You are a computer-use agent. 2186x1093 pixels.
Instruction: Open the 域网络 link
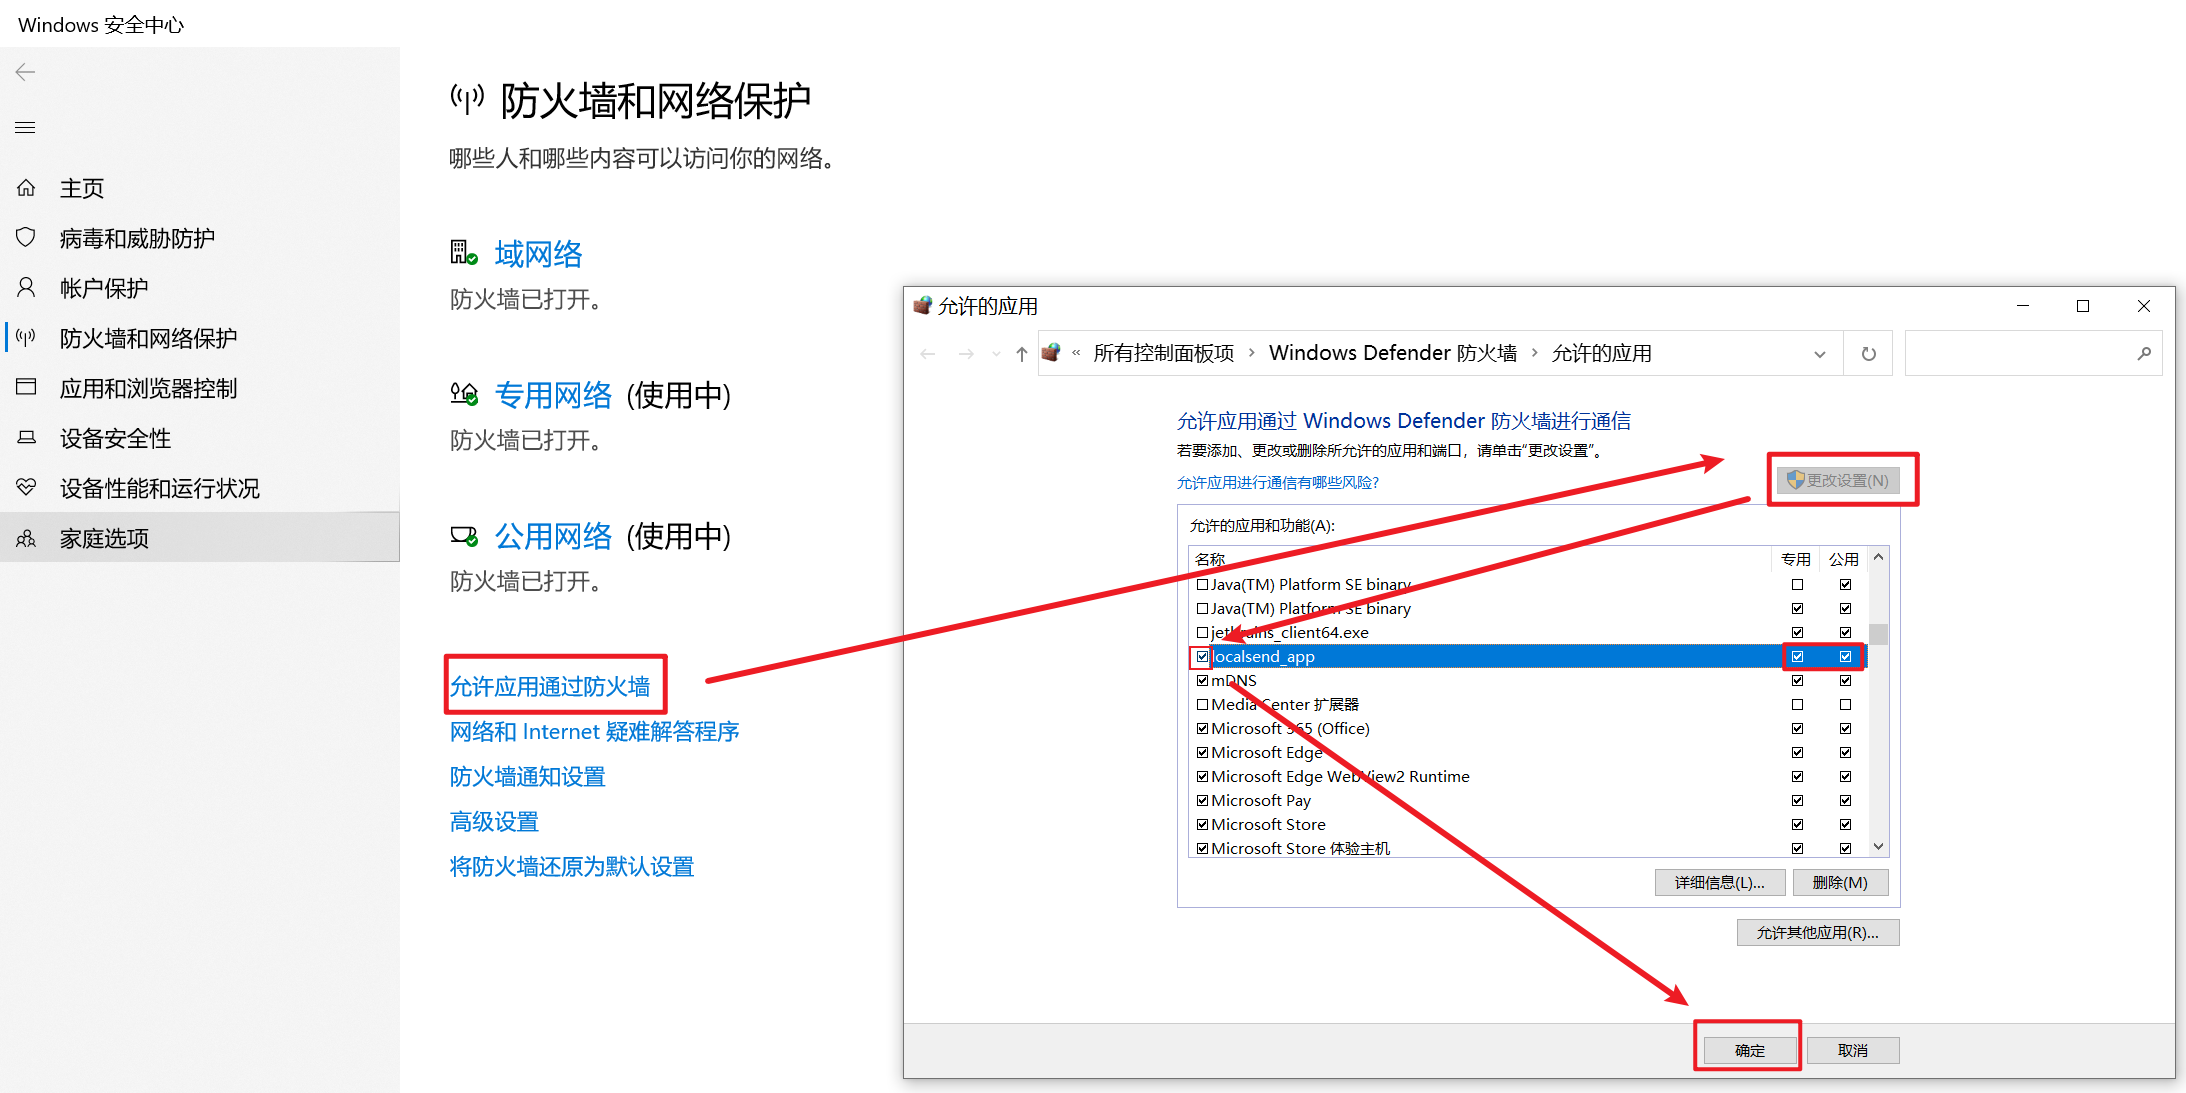pos(538,254)
